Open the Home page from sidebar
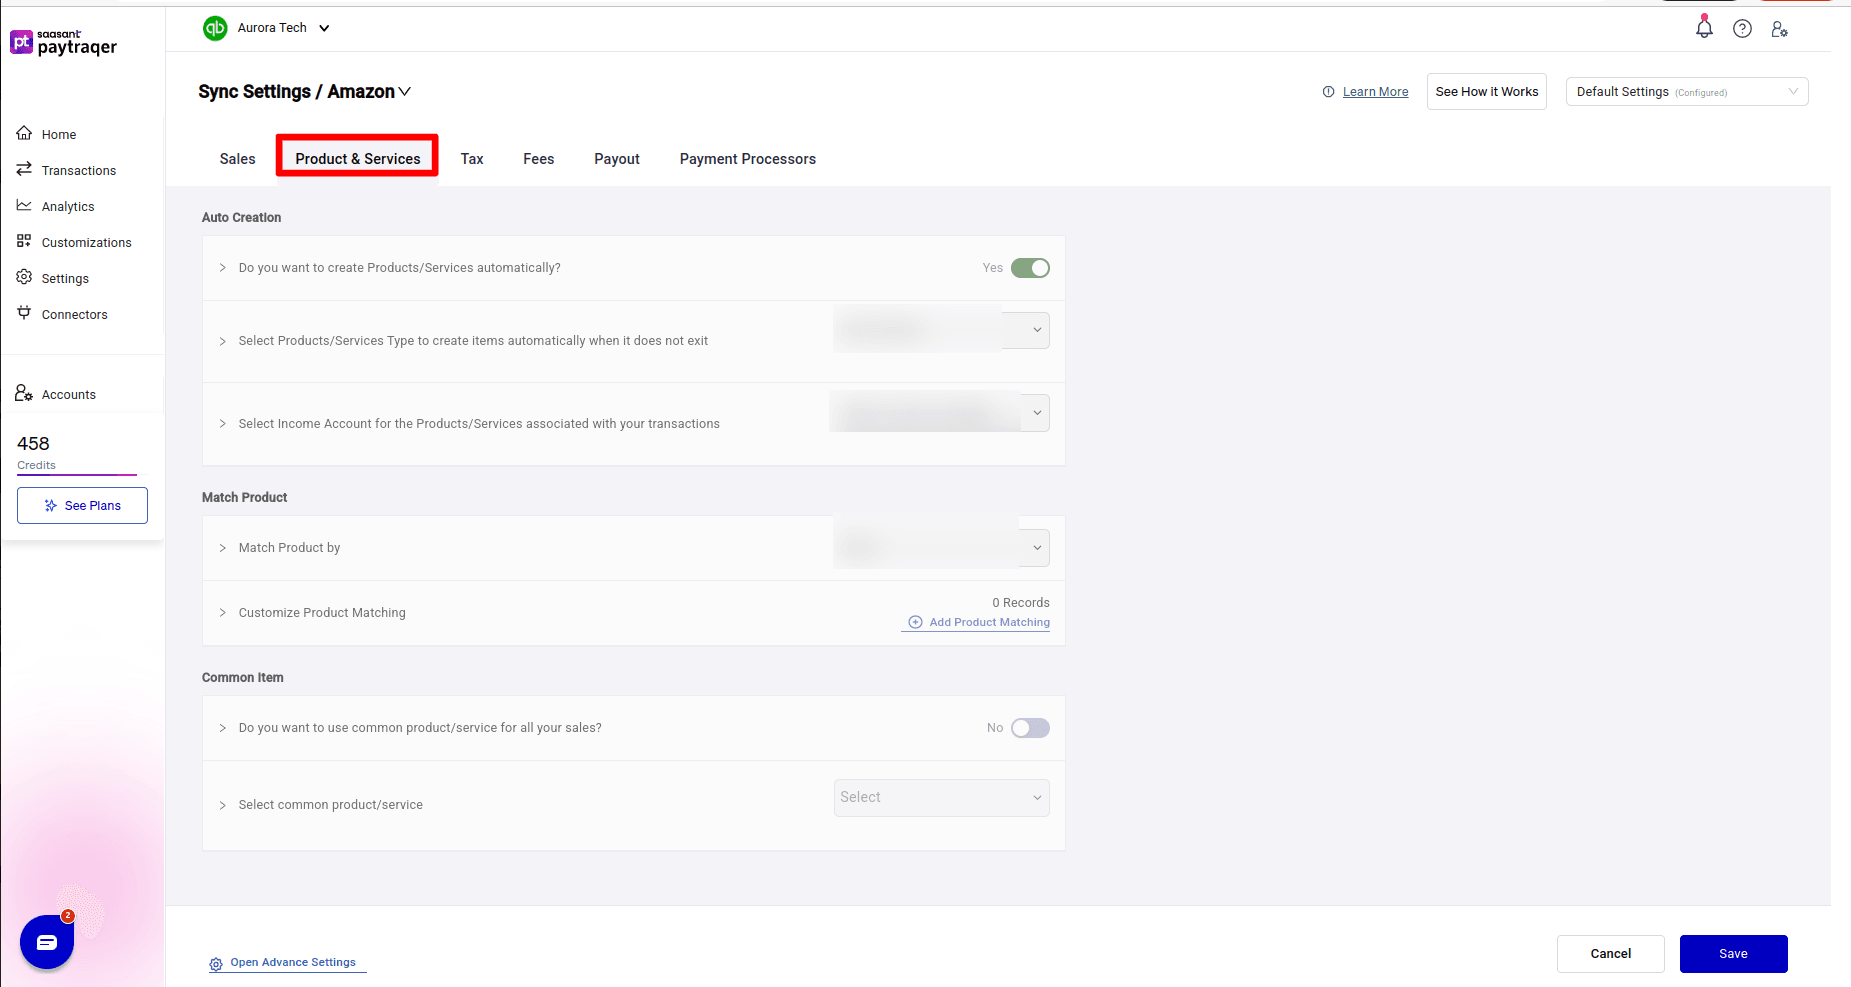The image size is (1851, 987). tap(57, 133)
